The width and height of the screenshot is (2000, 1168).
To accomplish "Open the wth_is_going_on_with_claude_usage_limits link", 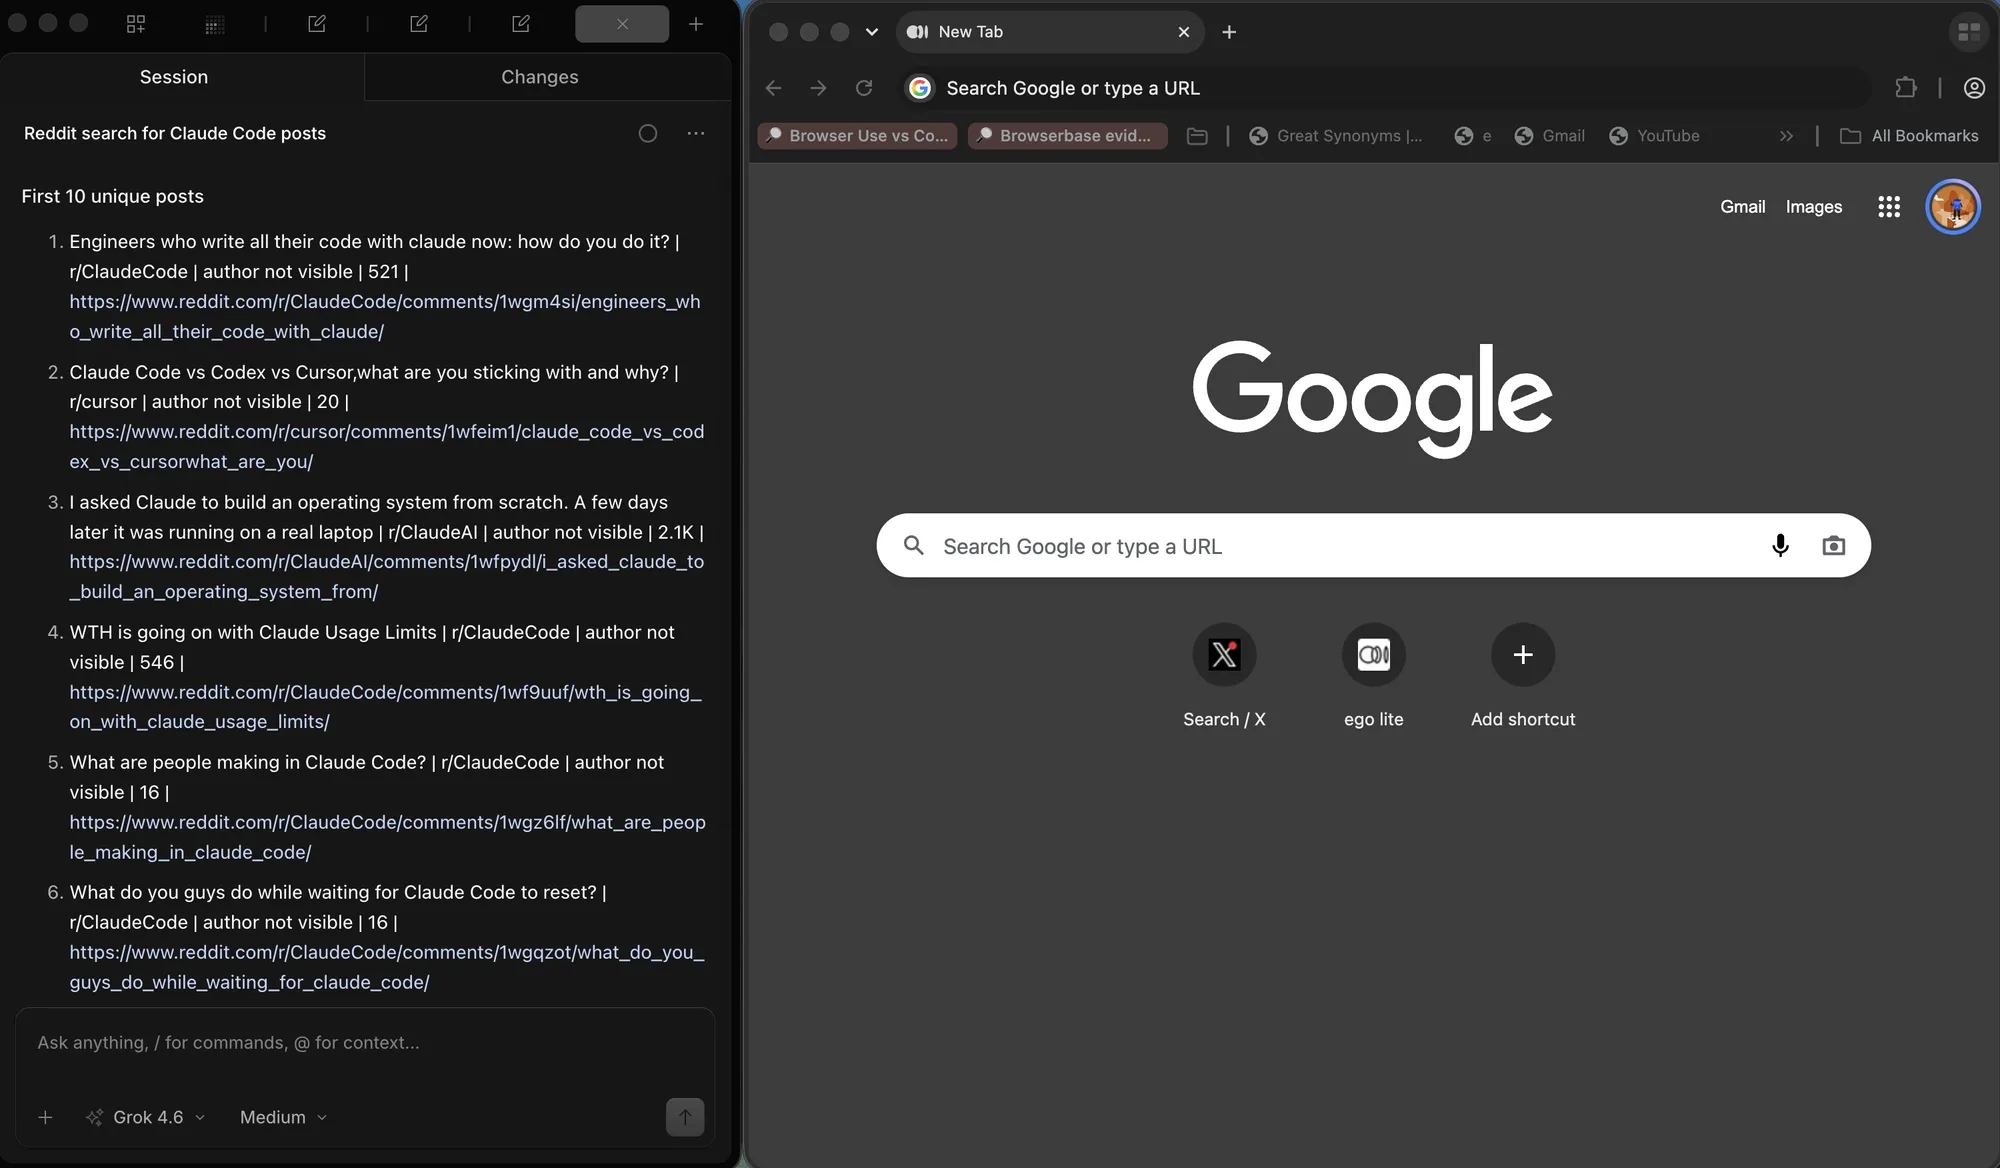I will [x=386, y=706].
